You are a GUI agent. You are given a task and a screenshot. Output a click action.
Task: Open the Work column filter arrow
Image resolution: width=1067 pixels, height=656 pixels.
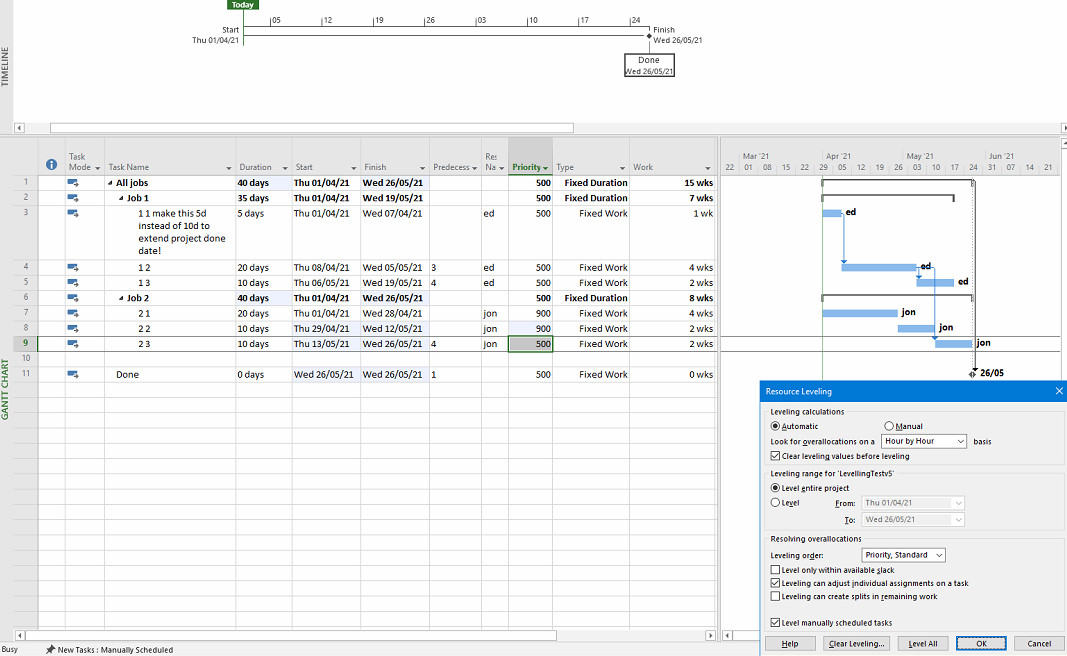(x=708, y=168)
